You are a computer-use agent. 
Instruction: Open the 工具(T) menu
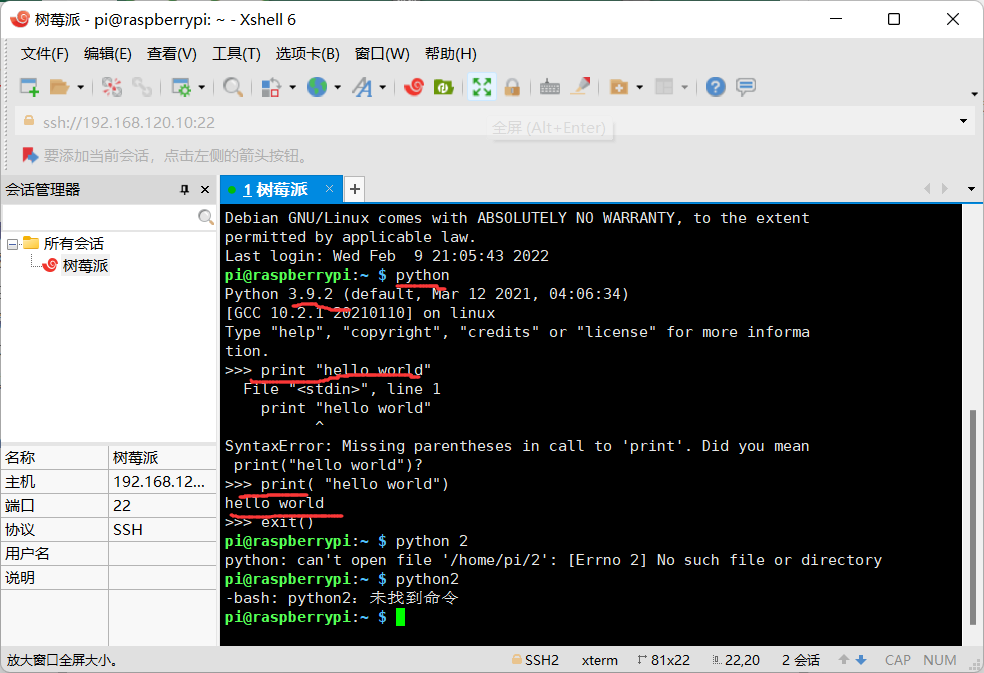click(236, 54)
